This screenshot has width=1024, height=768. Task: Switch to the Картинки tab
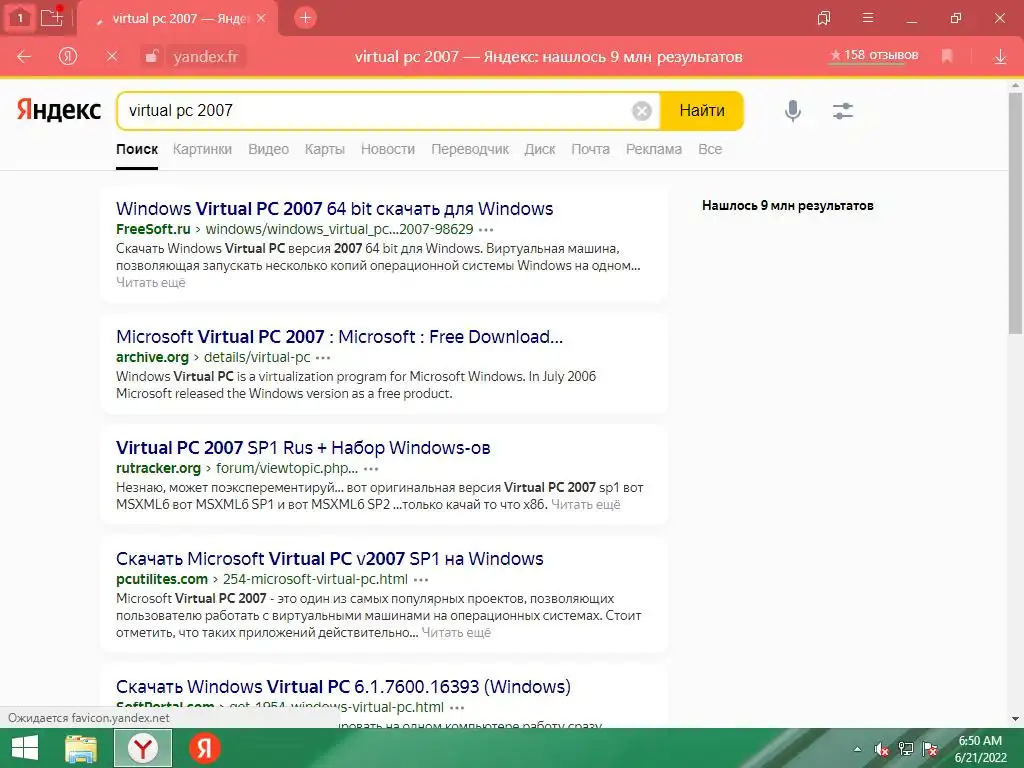tap(202, 149)
